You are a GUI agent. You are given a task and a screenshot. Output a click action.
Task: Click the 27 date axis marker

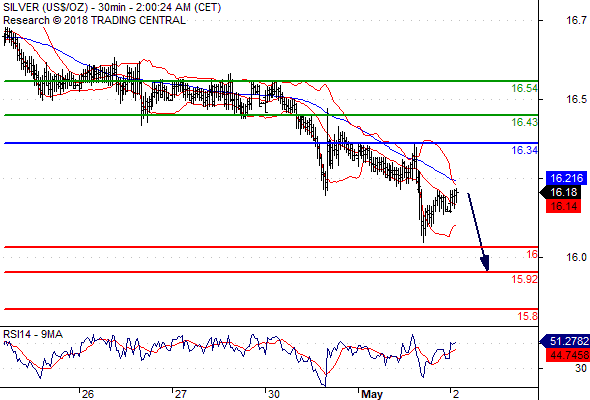(x=180, y=394)
